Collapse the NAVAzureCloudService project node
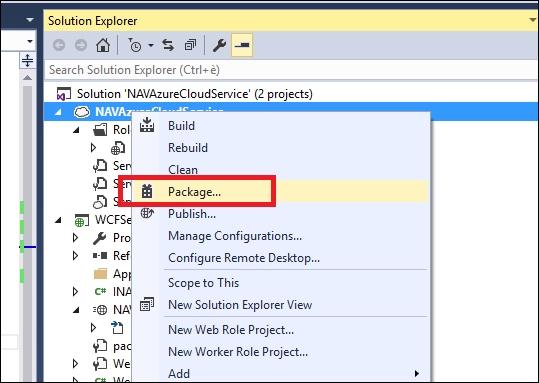The image size is (539, 383). pos(58,112)
